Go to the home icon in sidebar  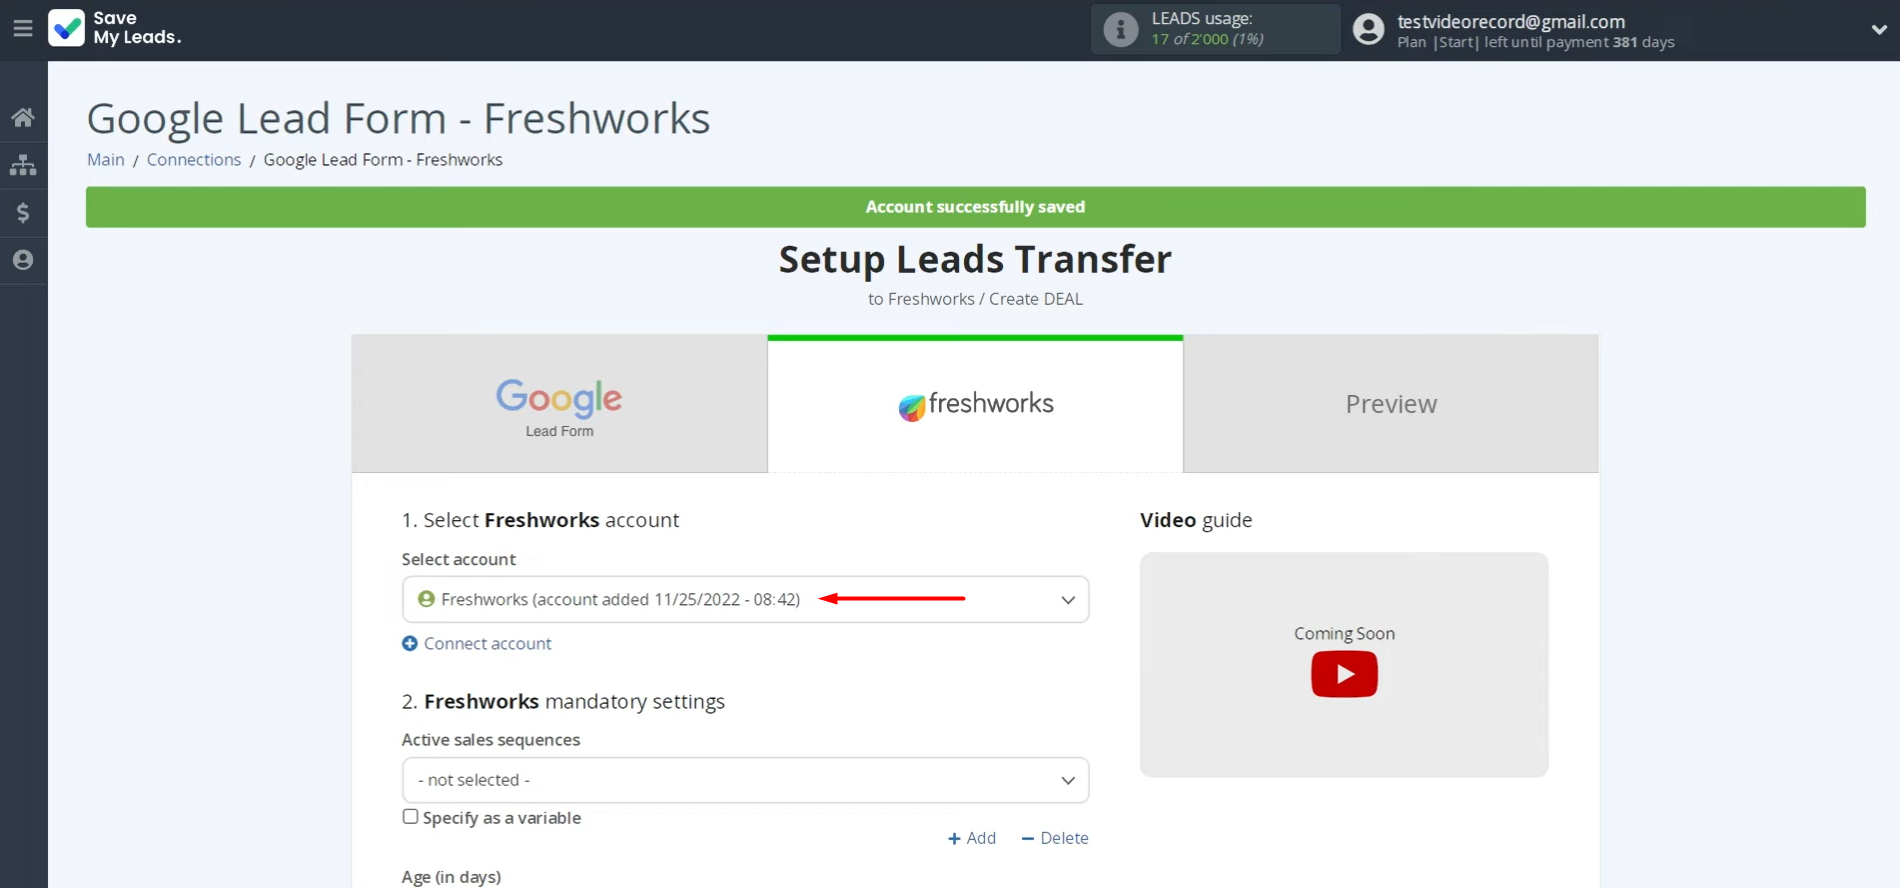click(23, 118)
